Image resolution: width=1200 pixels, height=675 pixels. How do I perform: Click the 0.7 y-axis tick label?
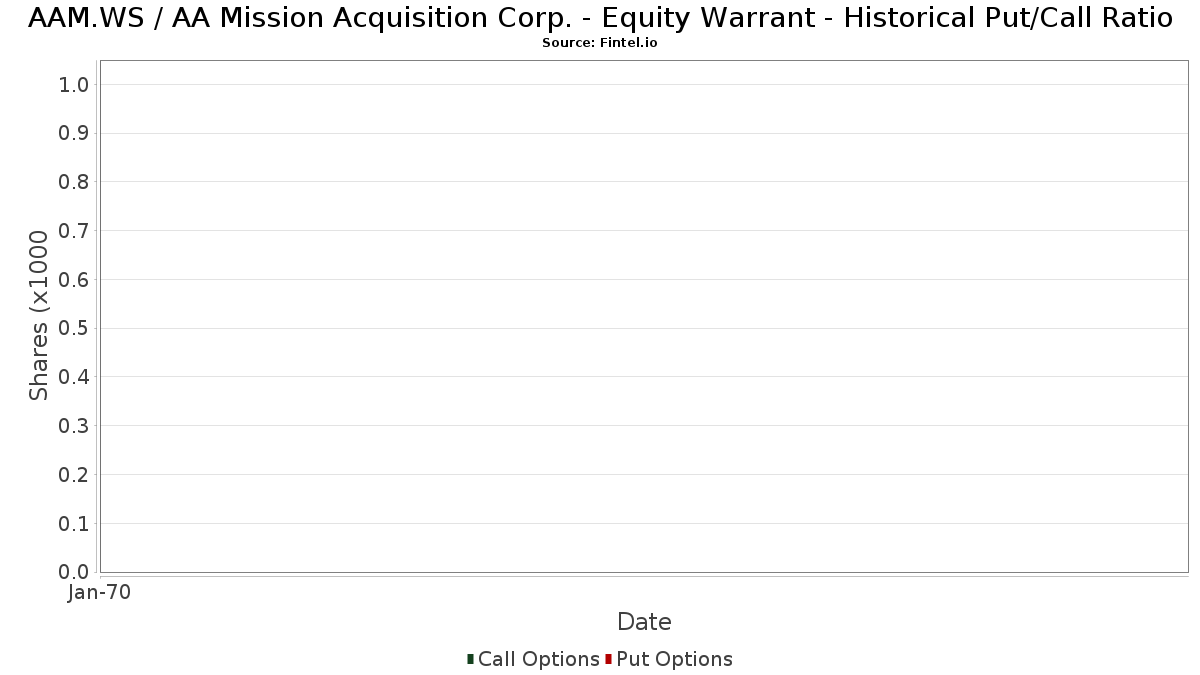(x=75, y=231)
